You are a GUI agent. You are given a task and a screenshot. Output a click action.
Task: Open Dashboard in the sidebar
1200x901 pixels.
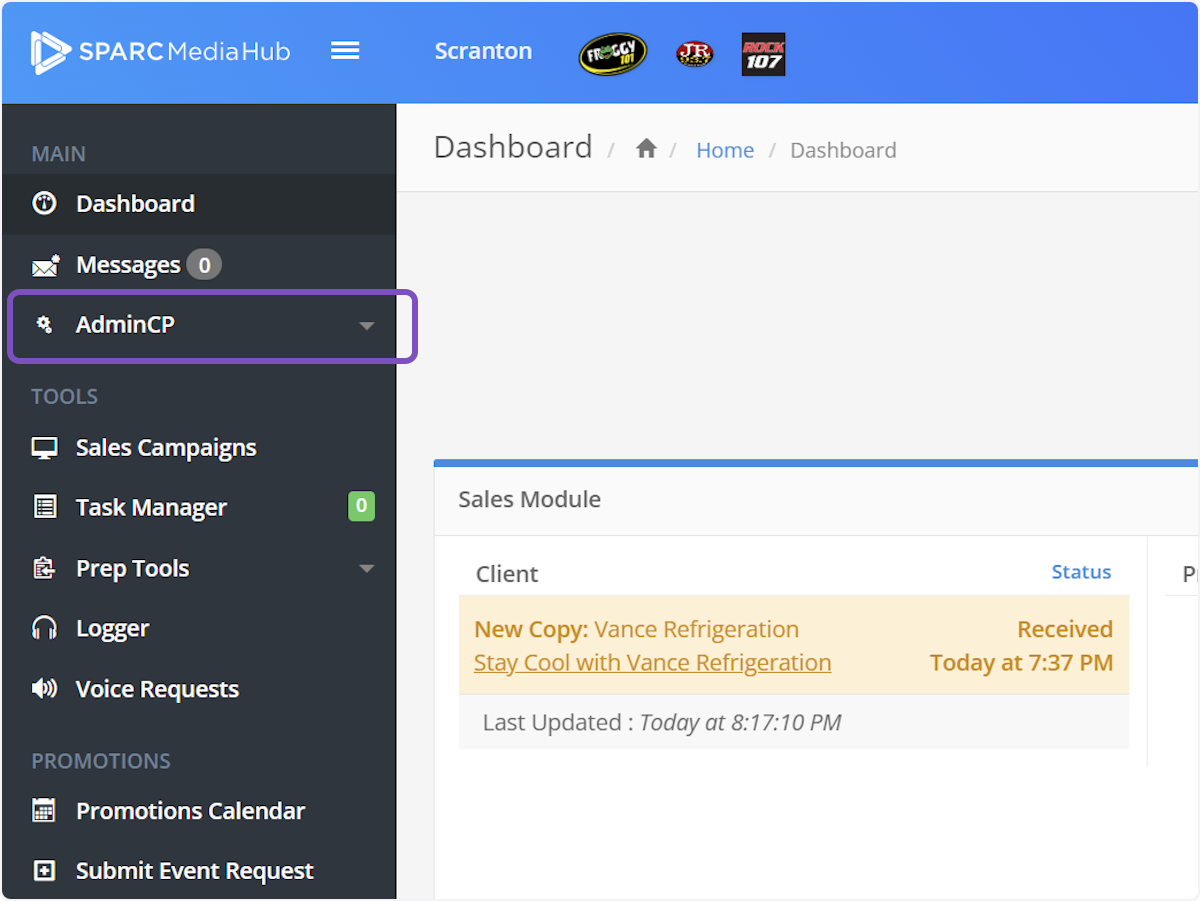pyautogui.click(x=135, y=204)
